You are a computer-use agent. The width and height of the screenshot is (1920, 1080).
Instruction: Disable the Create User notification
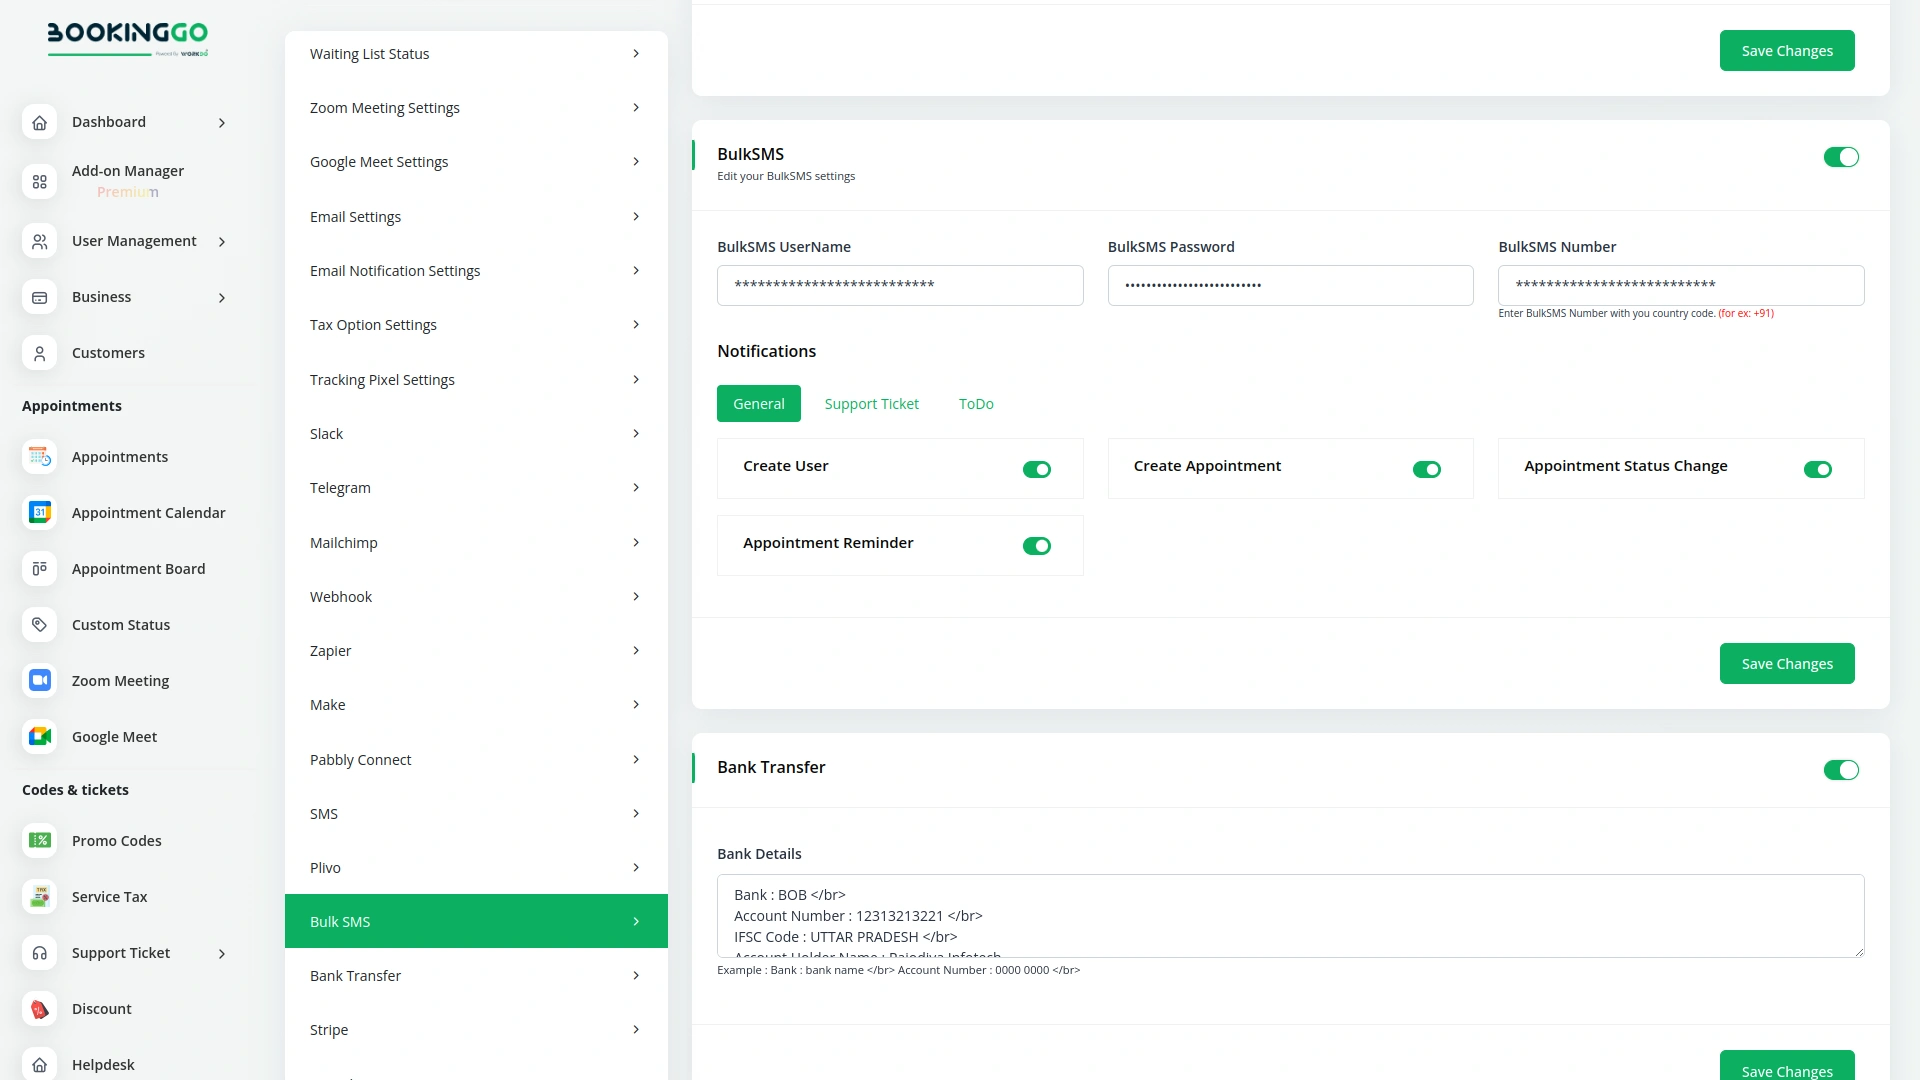tap(1037, 469)
